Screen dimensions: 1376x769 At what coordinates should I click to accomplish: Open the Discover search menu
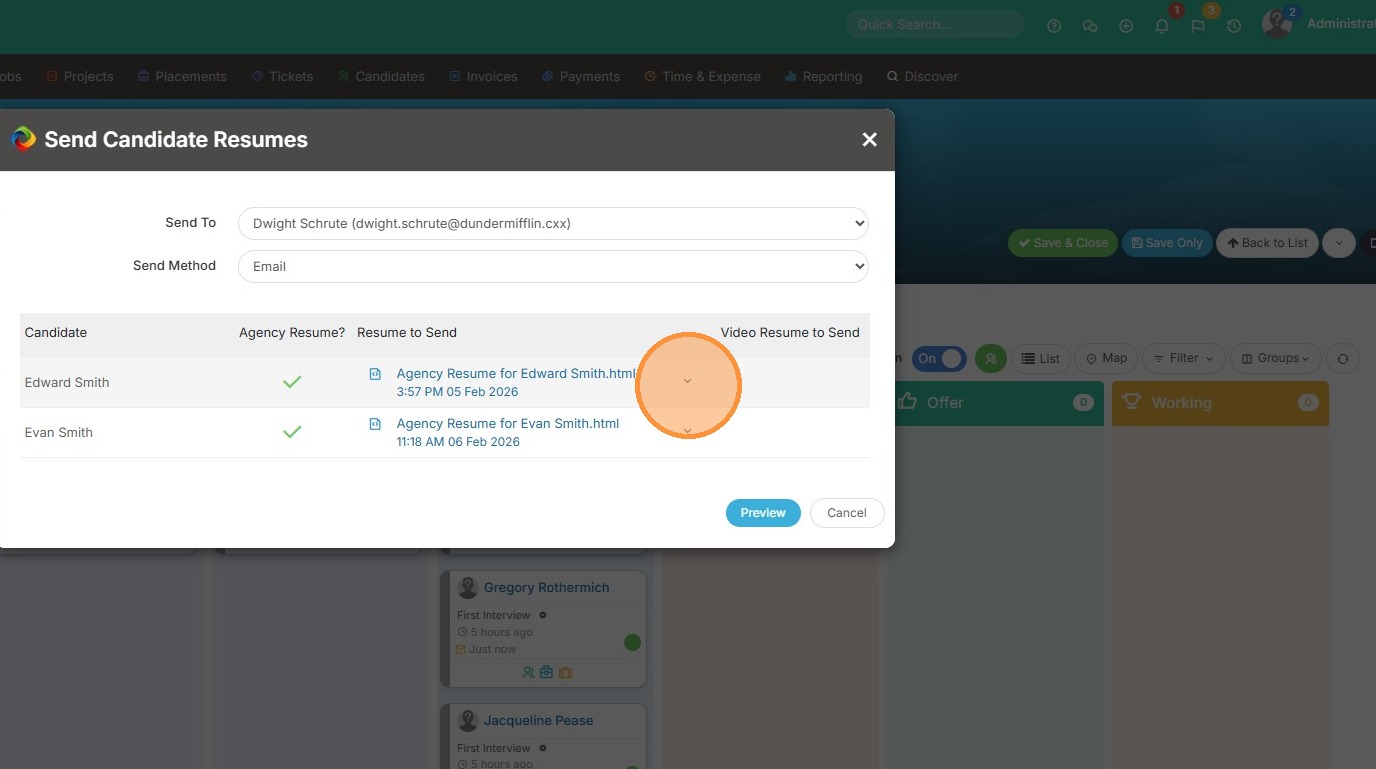(x=922, y=76)
